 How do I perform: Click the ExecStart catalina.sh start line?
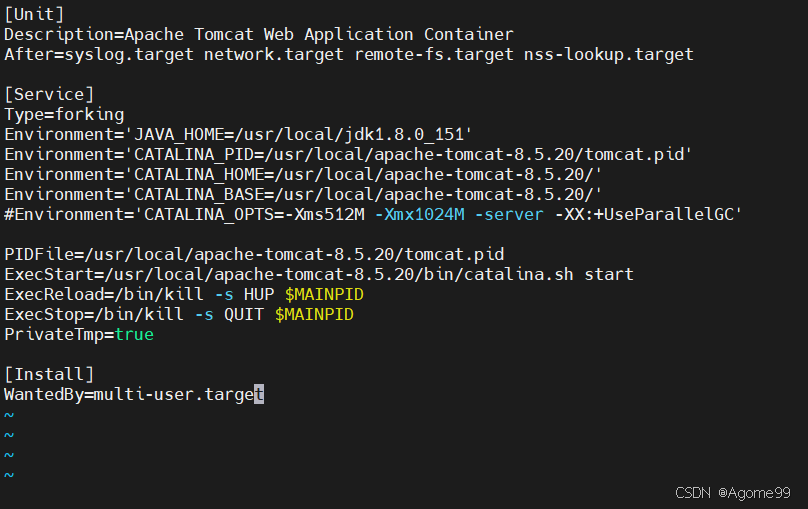[x=318, y=275]
